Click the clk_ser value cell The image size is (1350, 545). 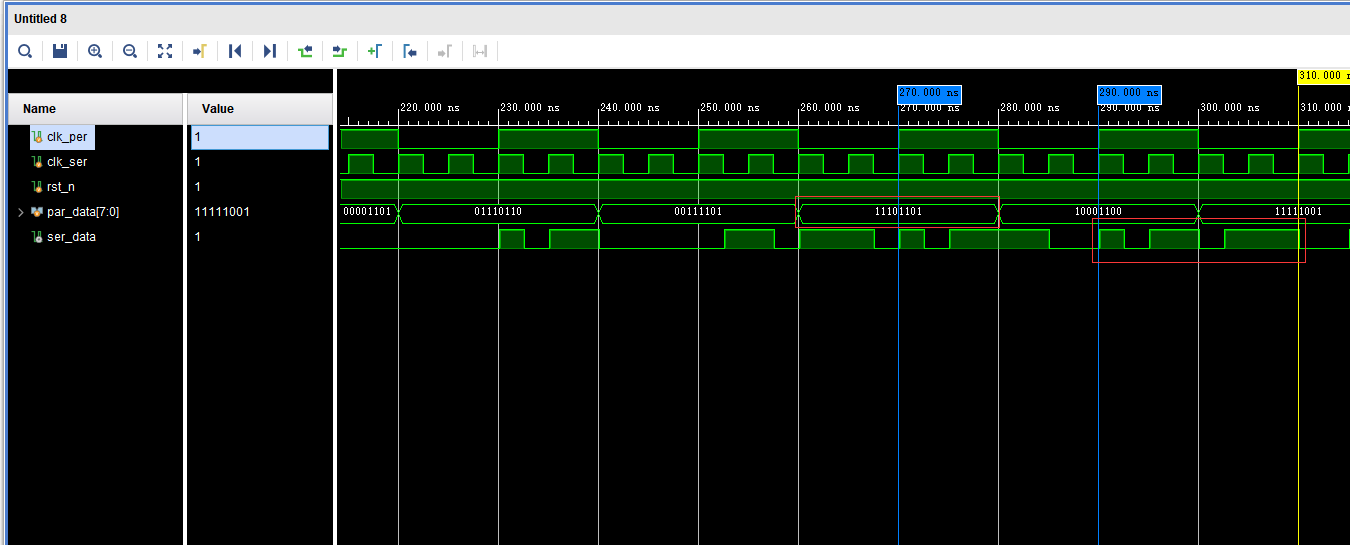coord(260,162)
